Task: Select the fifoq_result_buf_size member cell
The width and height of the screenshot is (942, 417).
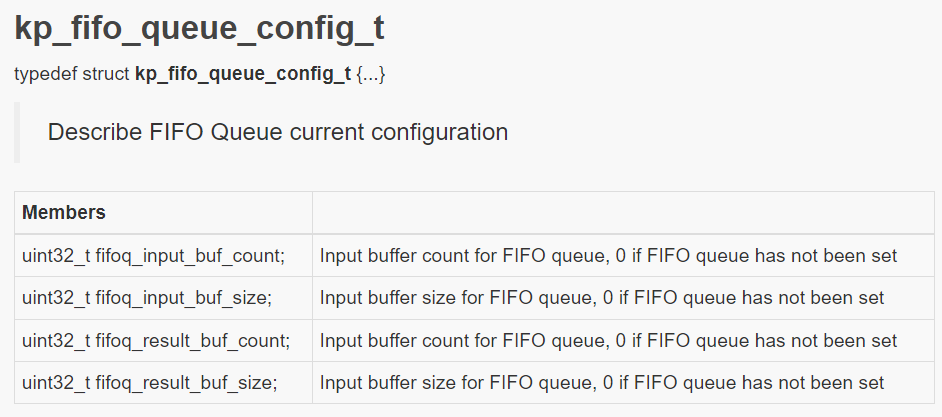Action: (163, 383)
